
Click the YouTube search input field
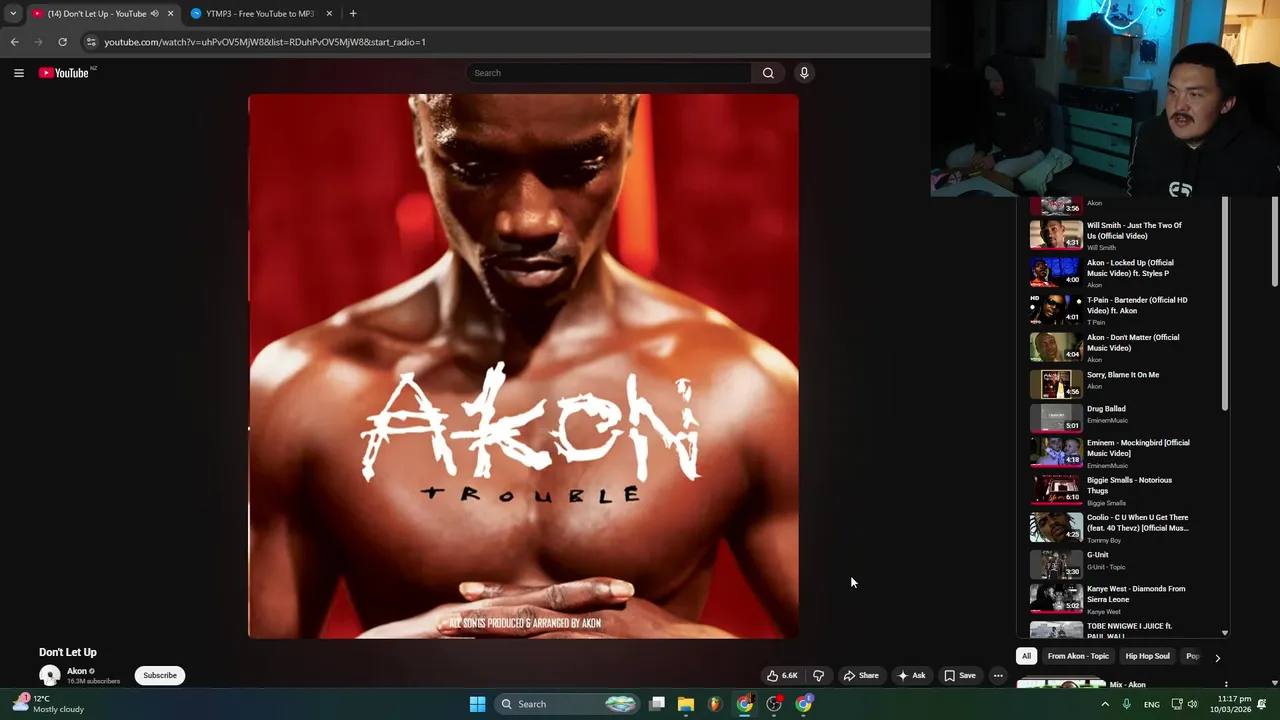coord(608,73)
